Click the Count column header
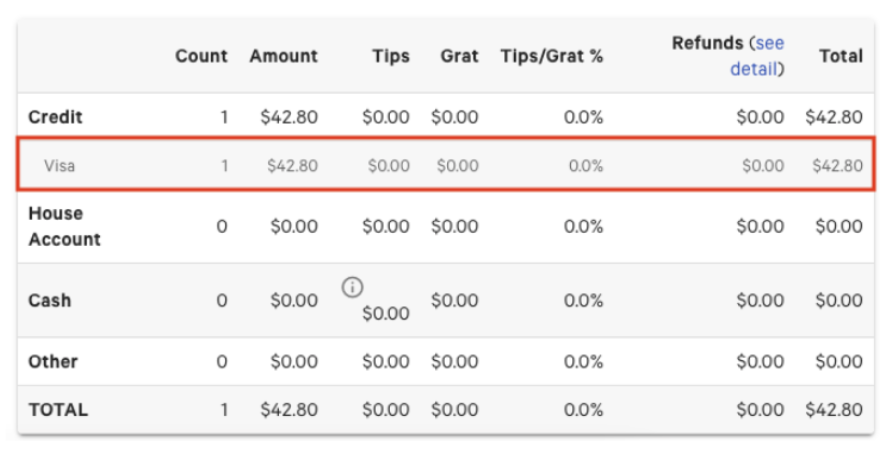The width and height of the screenshot is (890, 458). coord(201,56)
